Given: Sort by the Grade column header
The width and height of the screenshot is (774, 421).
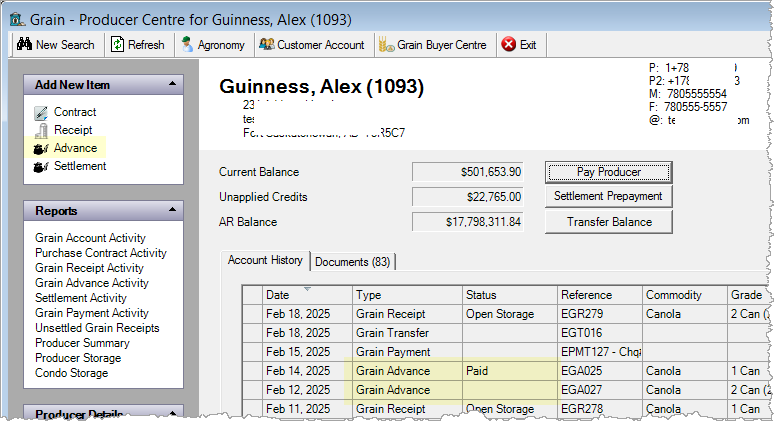Looking at the screenshot, I should click(747, 295).
